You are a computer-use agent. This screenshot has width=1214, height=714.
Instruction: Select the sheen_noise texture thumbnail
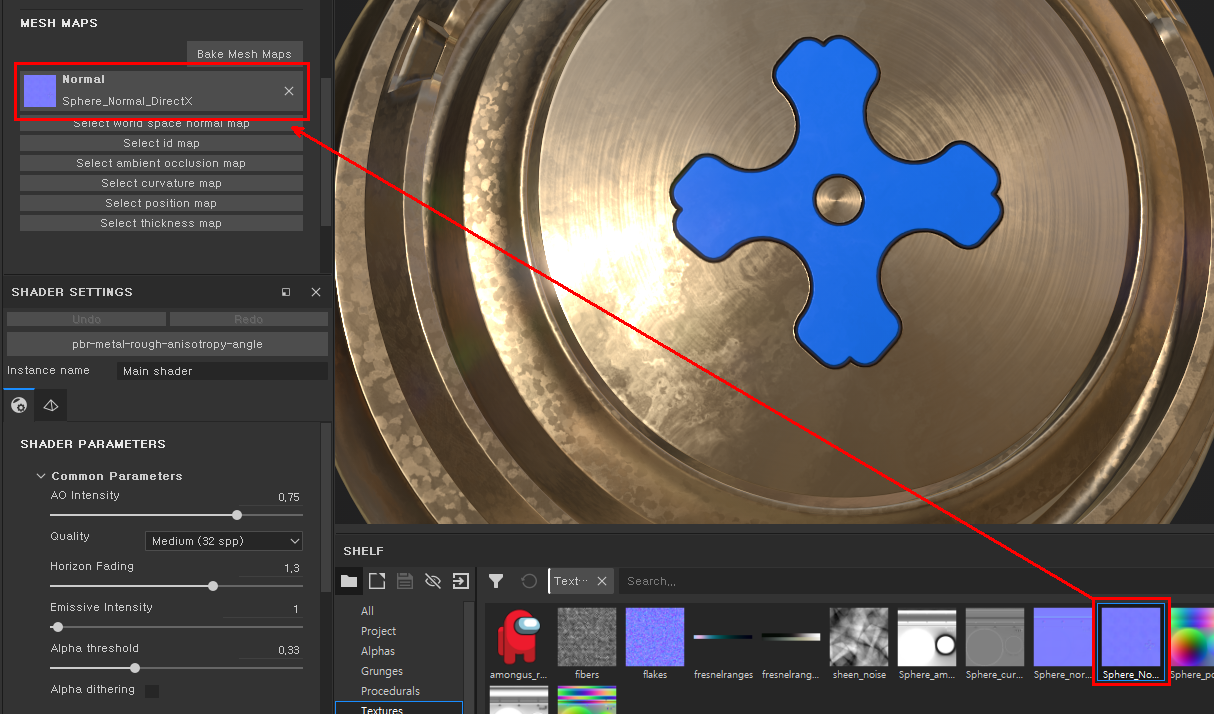(x=859, y=637)
